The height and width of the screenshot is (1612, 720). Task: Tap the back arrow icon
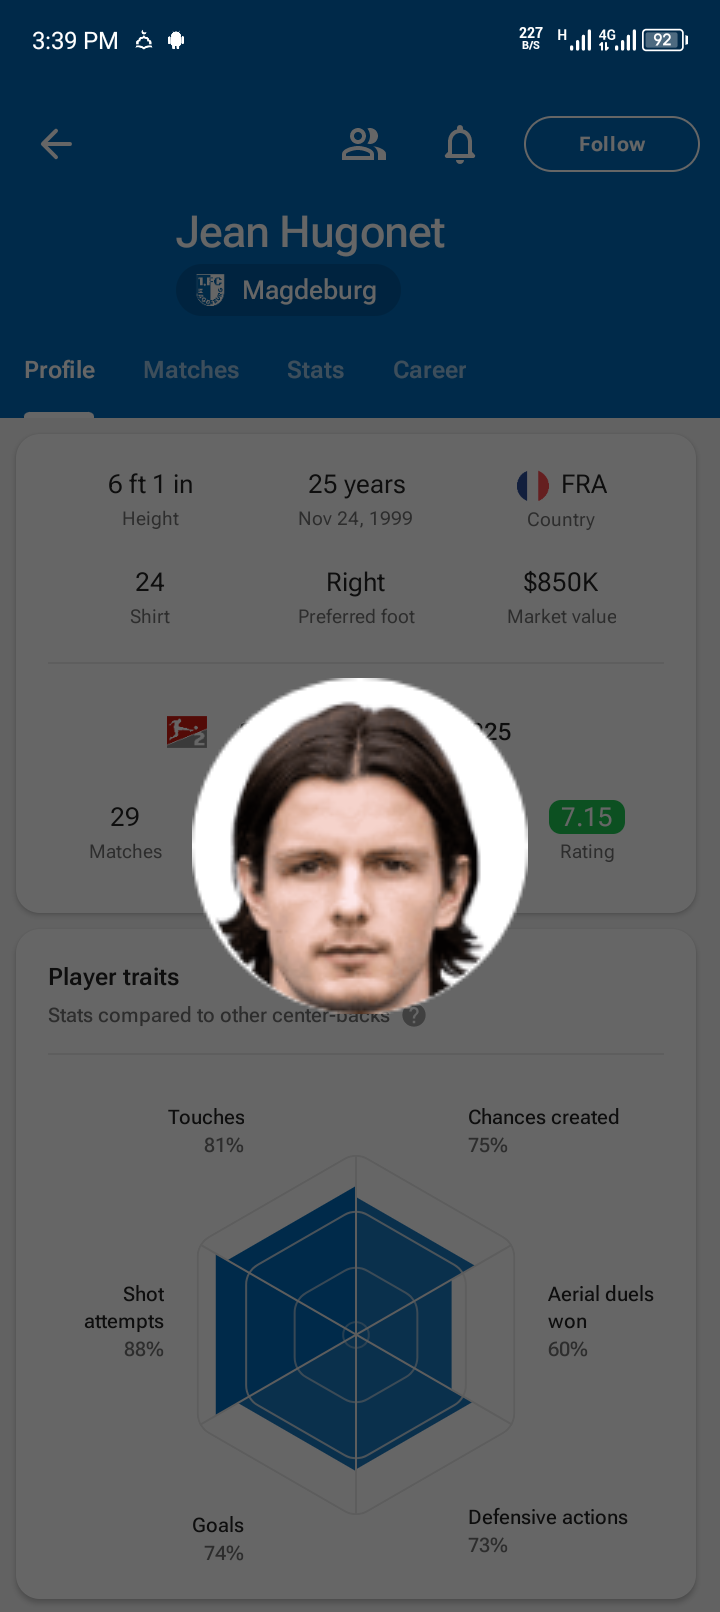(x=56, y=144)
